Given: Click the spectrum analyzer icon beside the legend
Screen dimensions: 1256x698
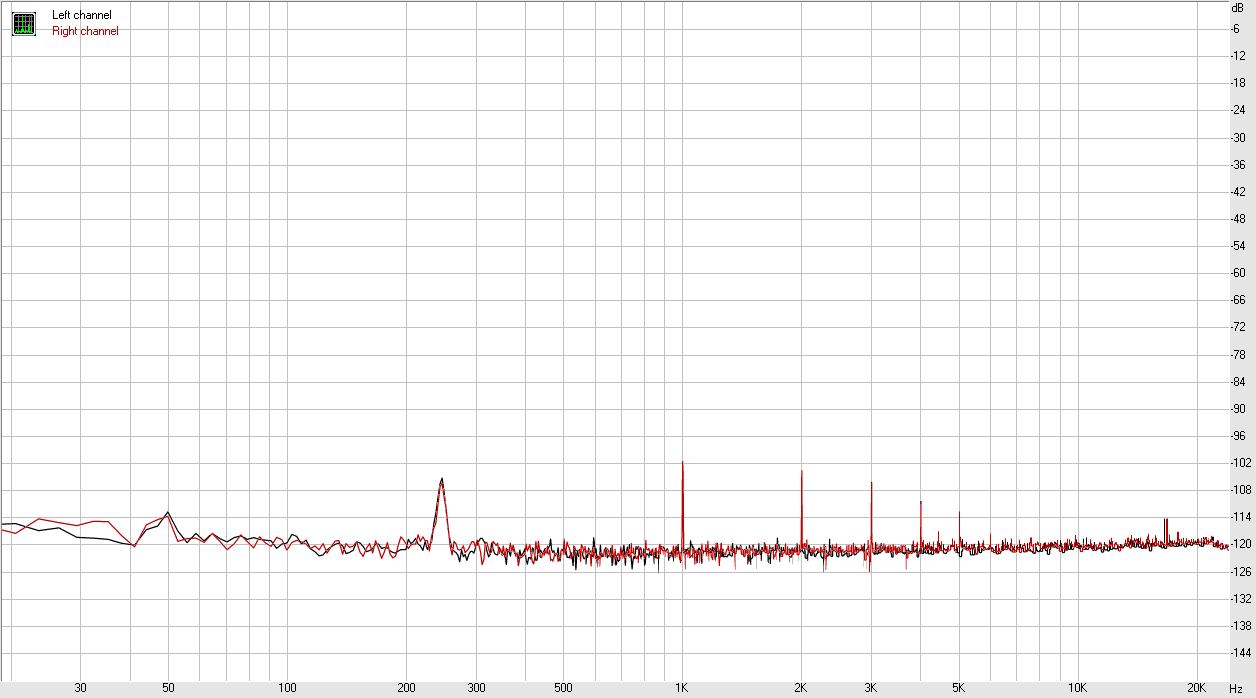Looking at the screenshot, I should tap(23, 24).
